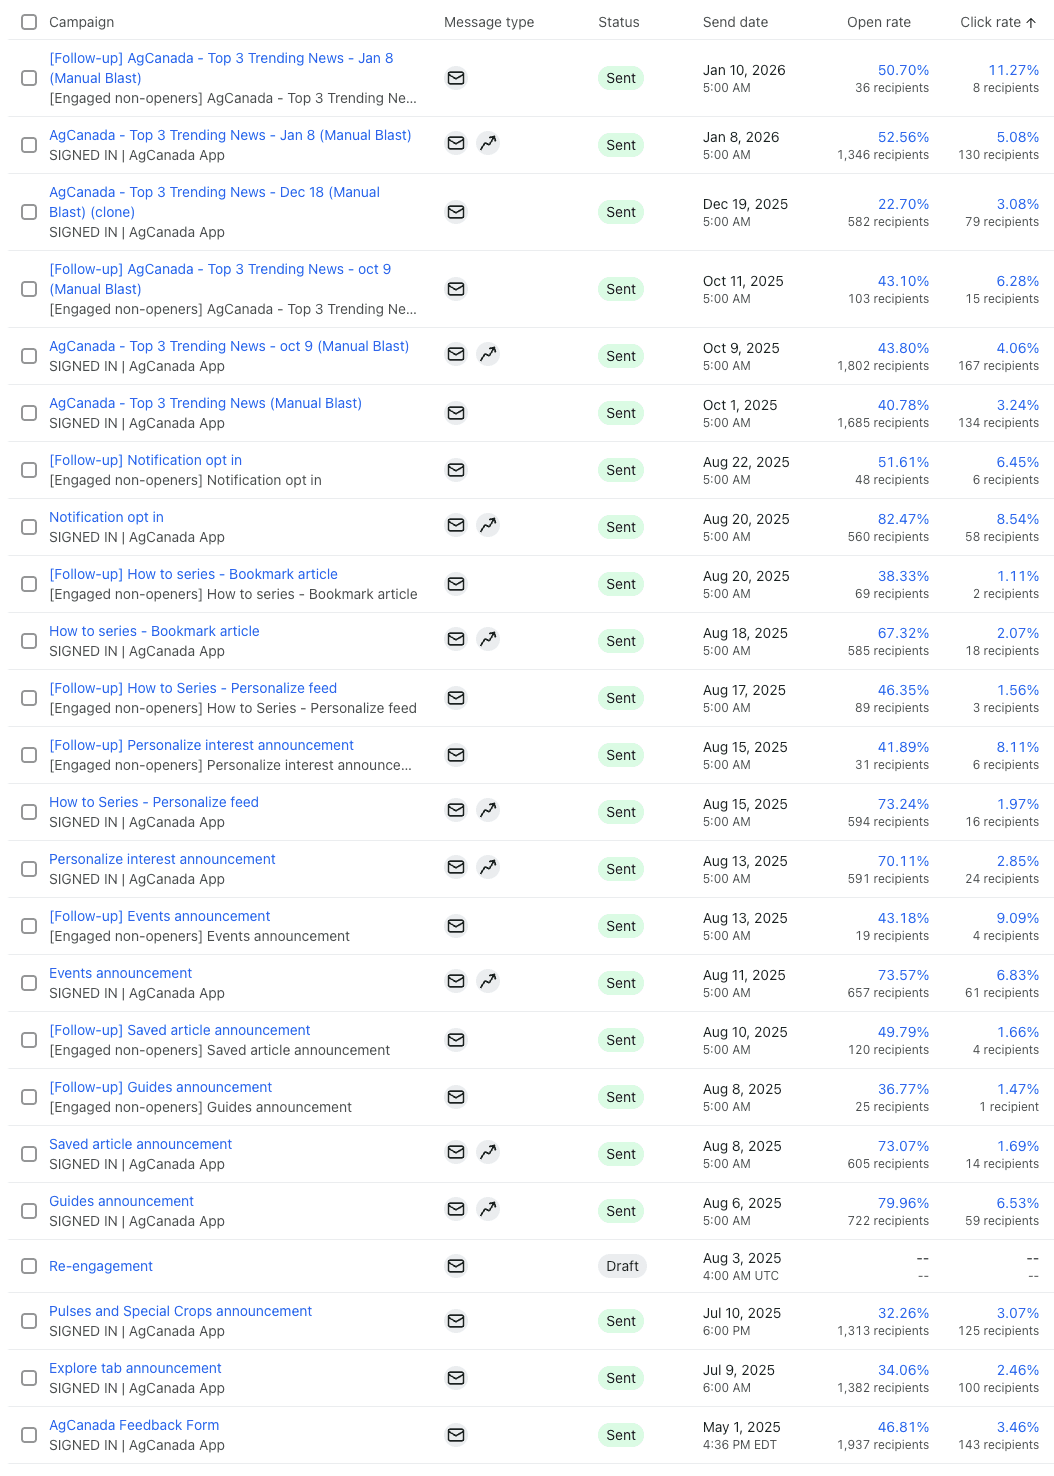Check the checkbox next to Events announcement
Viewport: 1054px width, 1476px height.
click(x=28, y=982)
